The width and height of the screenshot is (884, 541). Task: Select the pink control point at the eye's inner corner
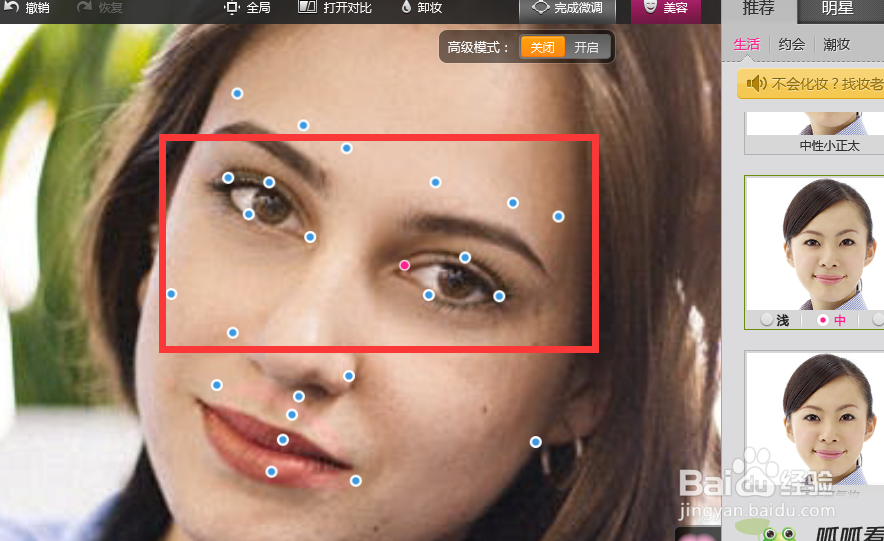404,265
